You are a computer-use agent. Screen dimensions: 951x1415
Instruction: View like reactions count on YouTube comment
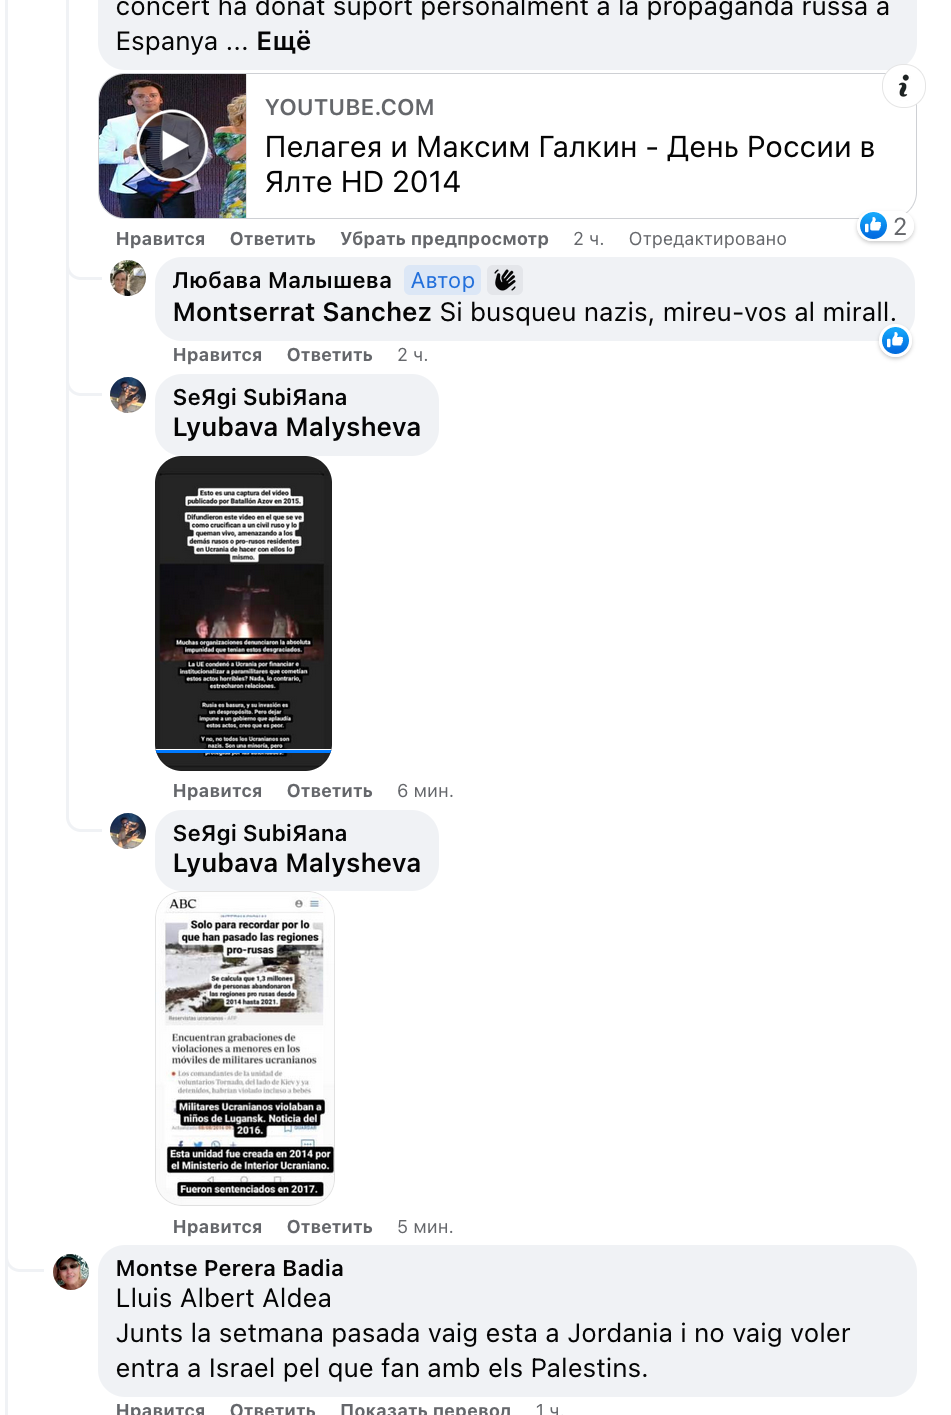pyautogui.click(x=884, y=226)
